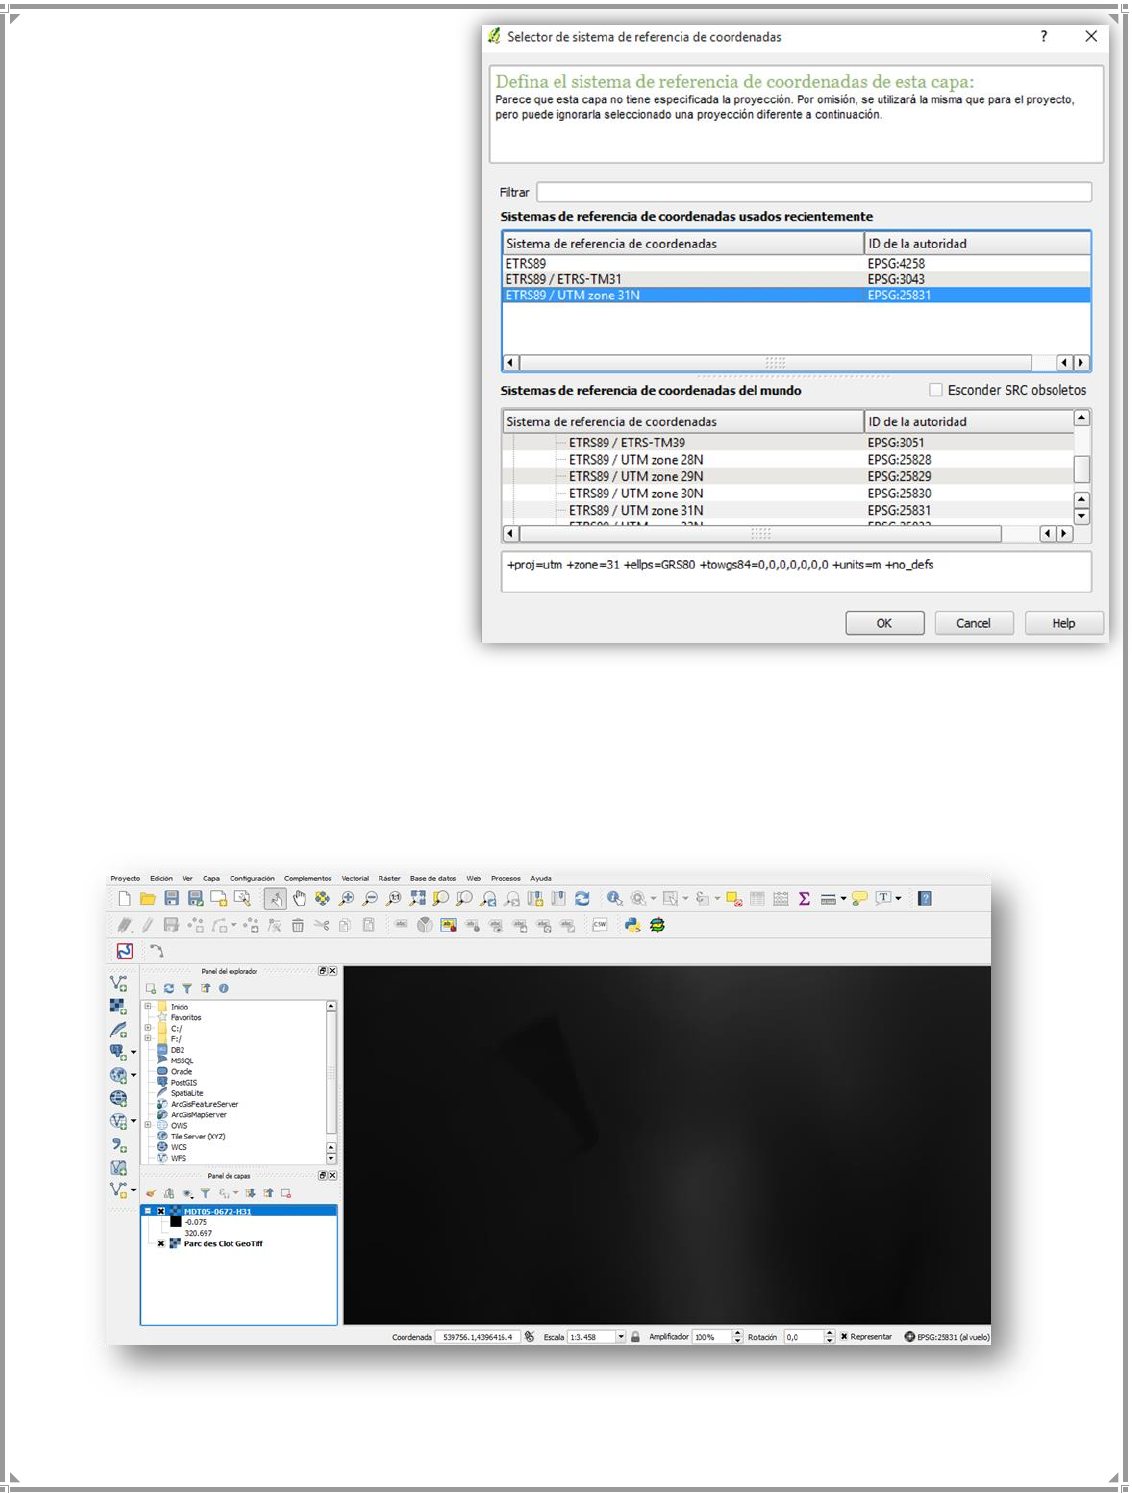
Task: Click the Coordenada input field
Action: pyautogui.click(x=478, y=1336)
